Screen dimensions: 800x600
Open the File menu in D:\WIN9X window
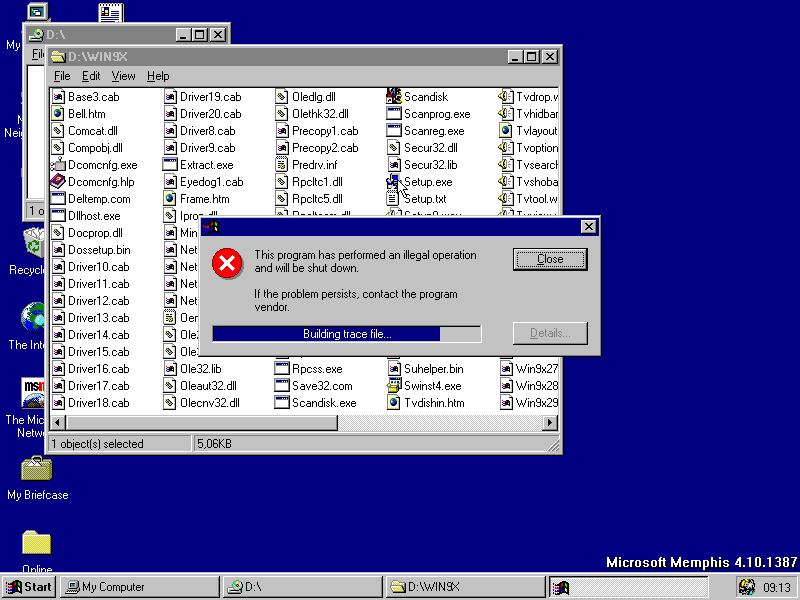click(62, 76)
